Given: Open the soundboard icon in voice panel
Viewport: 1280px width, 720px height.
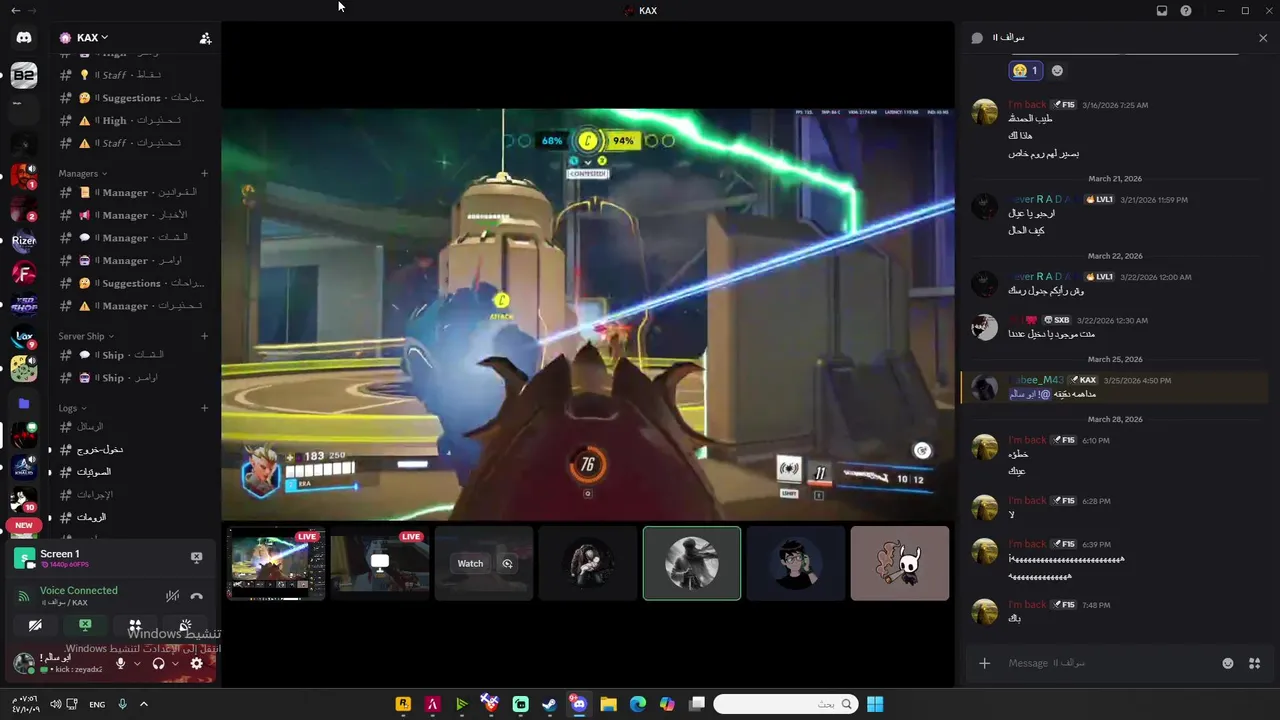Looking at the screenshot, I should (185, 625).
